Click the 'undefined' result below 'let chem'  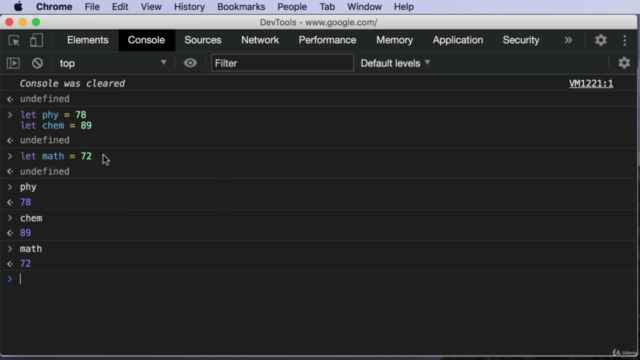44,140
